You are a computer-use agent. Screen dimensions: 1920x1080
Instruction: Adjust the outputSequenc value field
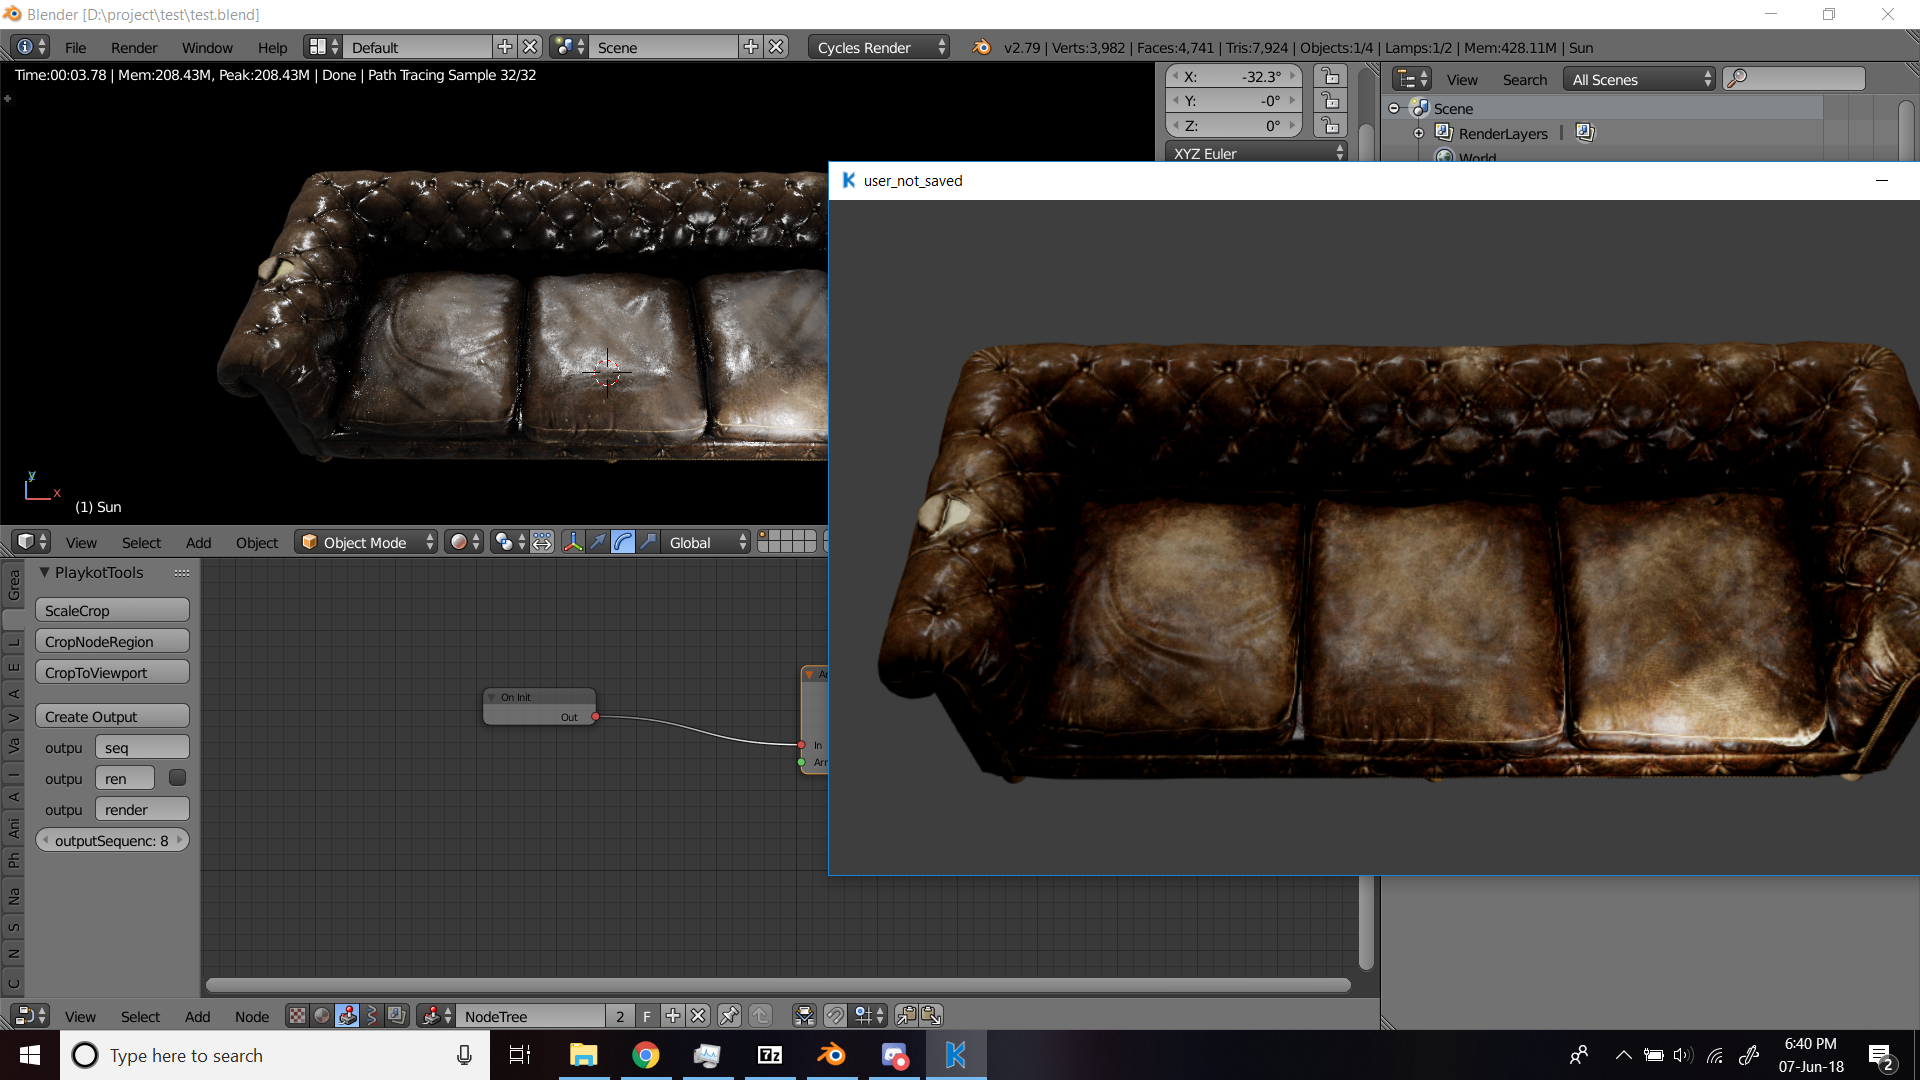112,840
